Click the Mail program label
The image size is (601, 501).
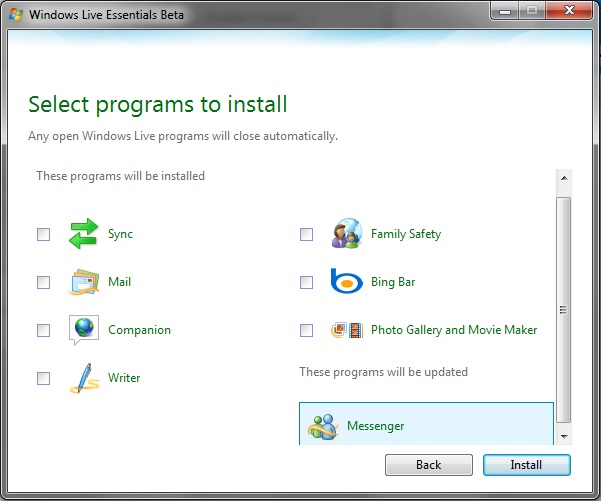[120, 282]
